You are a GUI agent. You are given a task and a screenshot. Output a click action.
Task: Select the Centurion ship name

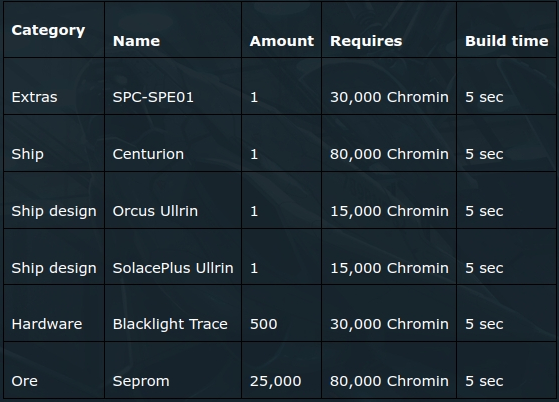click(148, 154)
